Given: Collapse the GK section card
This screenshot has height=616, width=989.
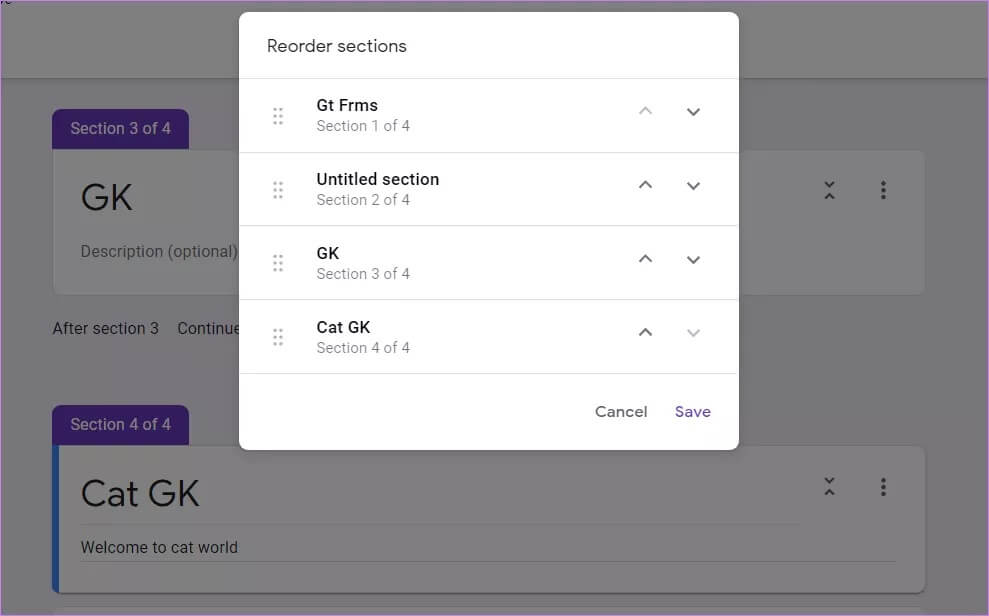Looking at the screenshot, I should coord(829,190).
